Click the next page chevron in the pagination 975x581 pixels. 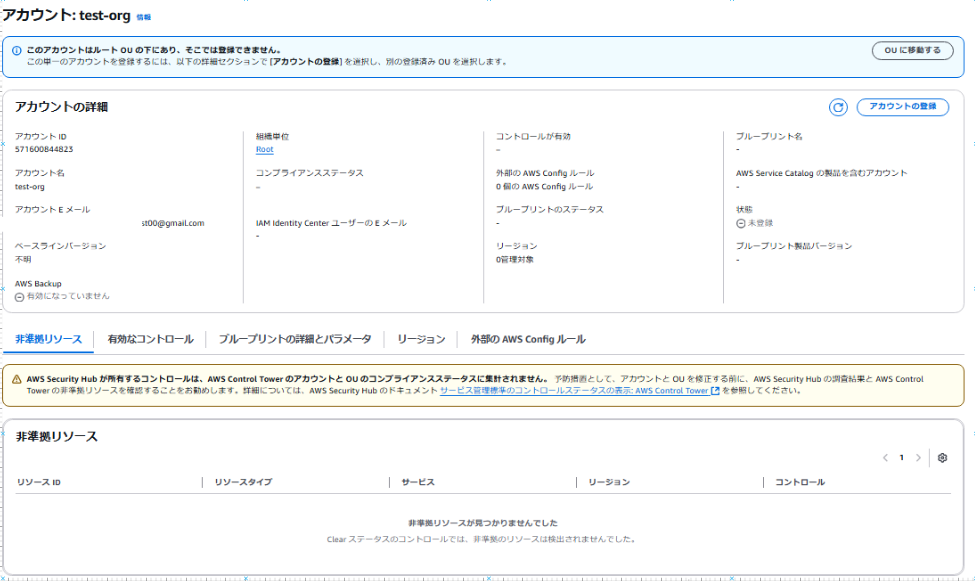coord(919,456)
